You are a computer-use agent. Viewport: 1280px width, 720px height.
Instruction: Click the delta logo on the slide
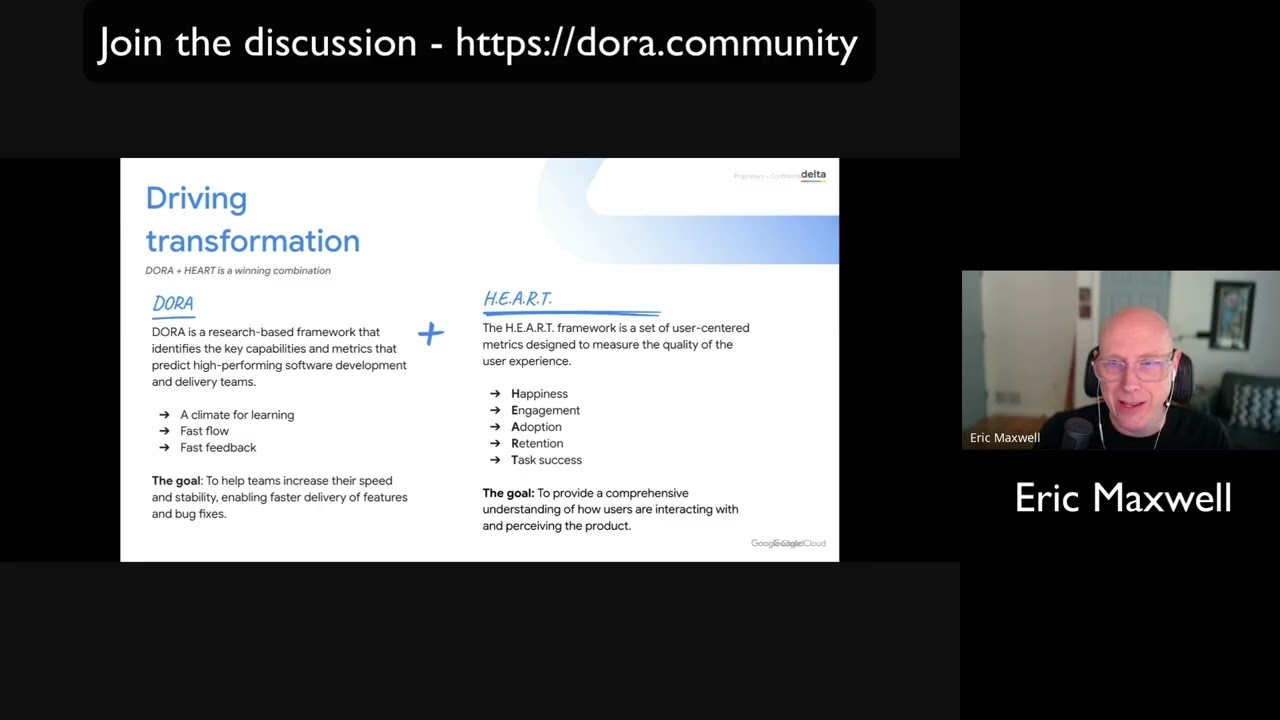pos(813,174)
